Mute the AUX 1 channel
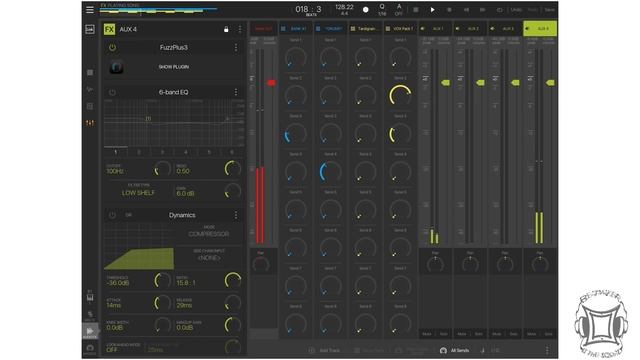Image resolution: width=640 pixels, height=360 pixels. 427,334
